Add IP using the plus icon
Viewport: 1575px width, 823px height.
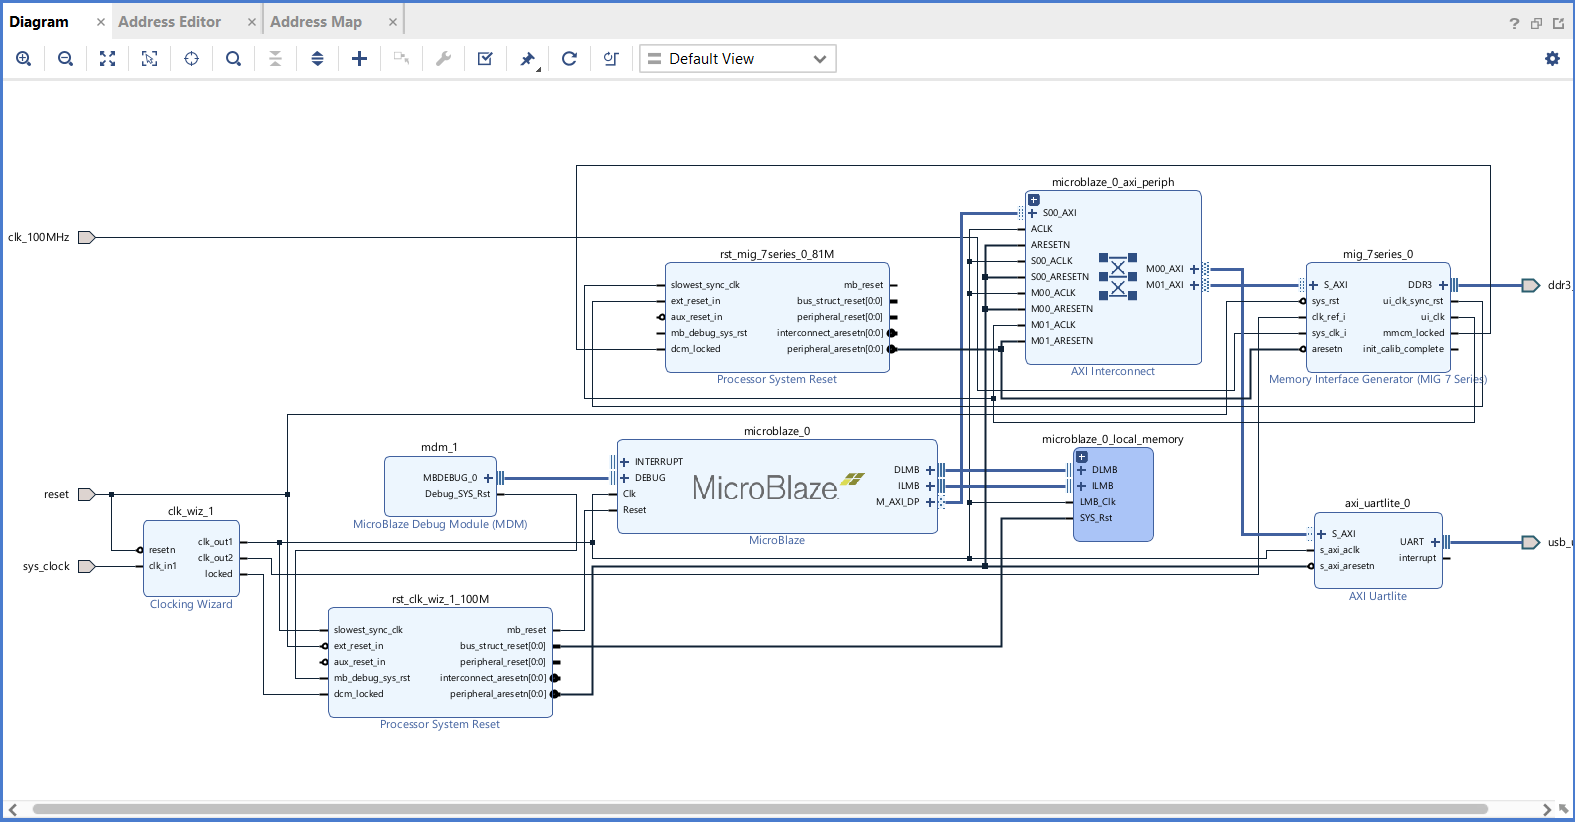tap(360, 59)
